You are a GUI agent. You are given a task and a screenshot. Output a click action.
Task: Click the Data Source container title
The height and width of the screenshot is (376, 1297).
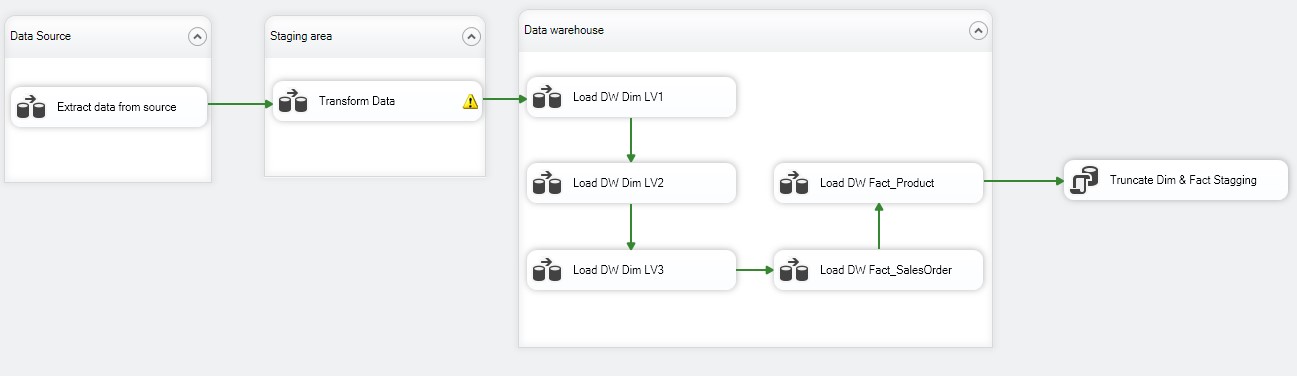(40, 36)
